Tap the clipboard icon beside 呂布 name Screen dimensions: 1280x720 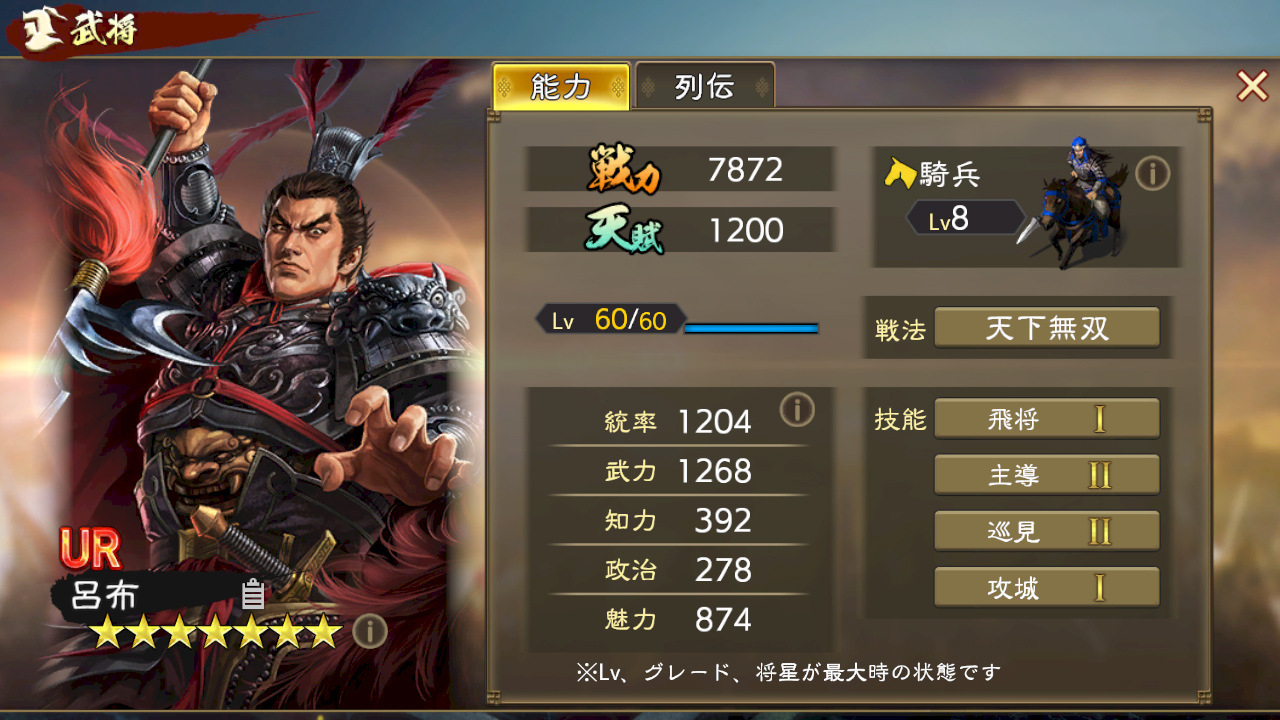pos(253,594)
